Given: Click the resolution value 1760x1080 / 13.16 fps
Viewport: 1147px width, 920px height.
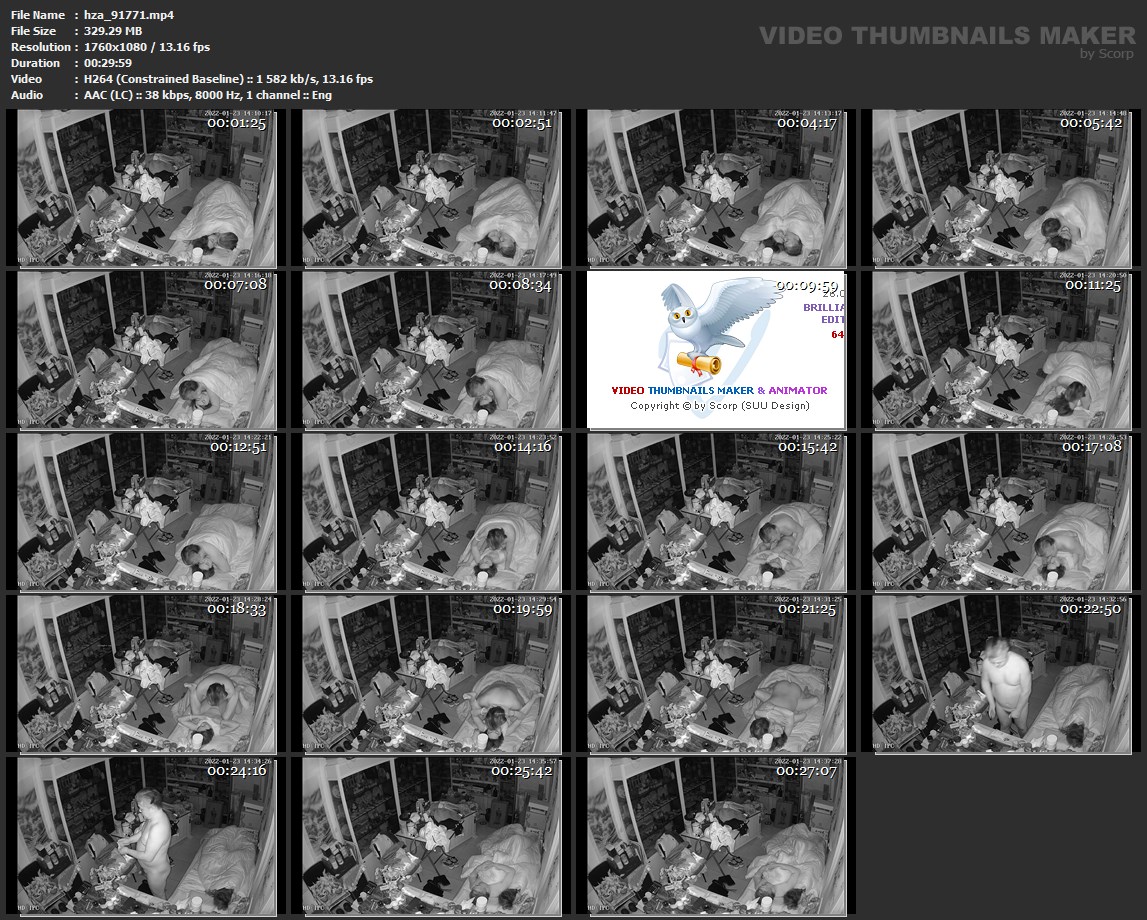Looking at the screenshot, I should (x=147, y=47).
